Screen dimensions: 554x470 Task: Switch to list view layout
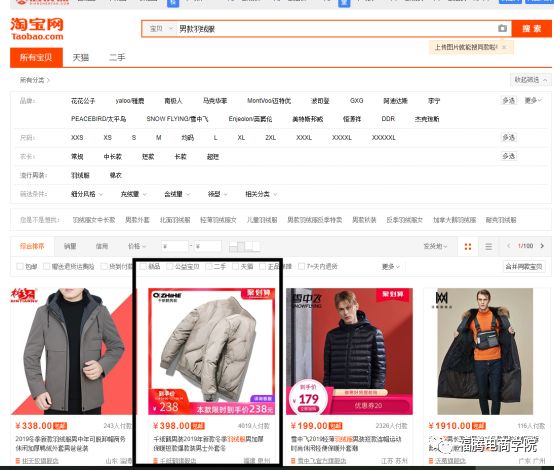point(488,247)
